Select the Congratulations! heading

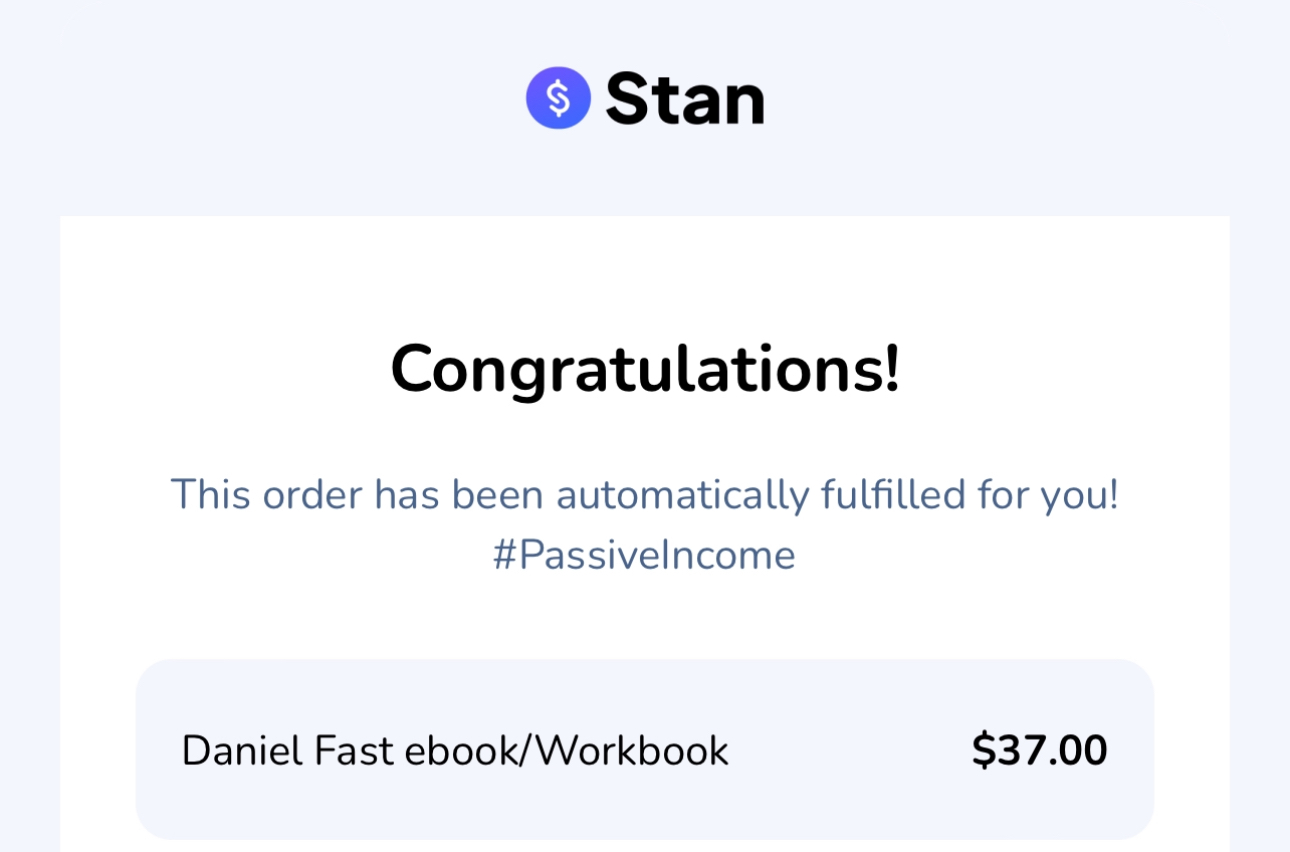(x=645, y=369)
